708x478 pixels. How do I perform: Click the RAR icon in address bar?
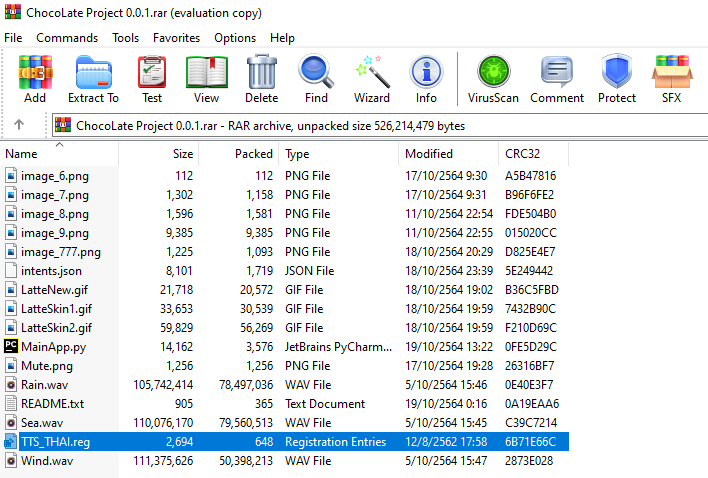coord(63,125)
